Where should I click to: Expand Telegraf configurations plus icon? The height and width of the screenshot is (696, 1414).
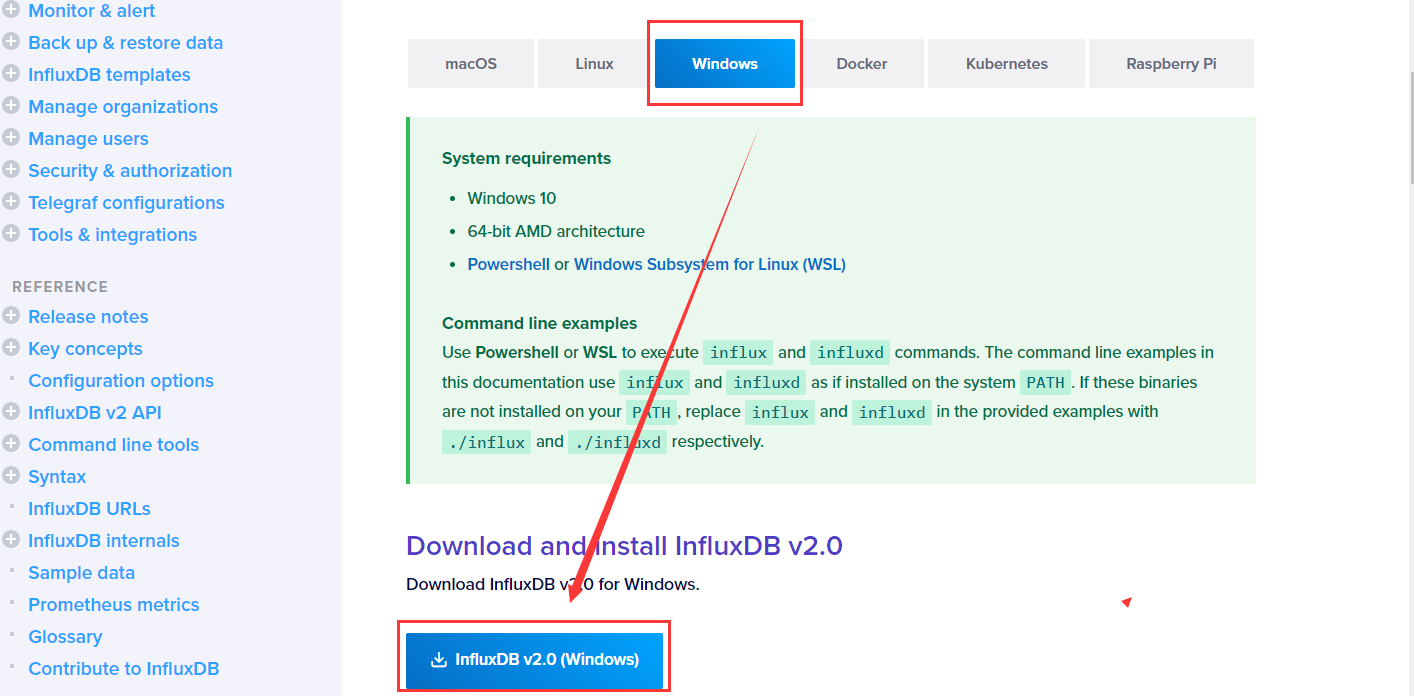click(x=11, y=202)
